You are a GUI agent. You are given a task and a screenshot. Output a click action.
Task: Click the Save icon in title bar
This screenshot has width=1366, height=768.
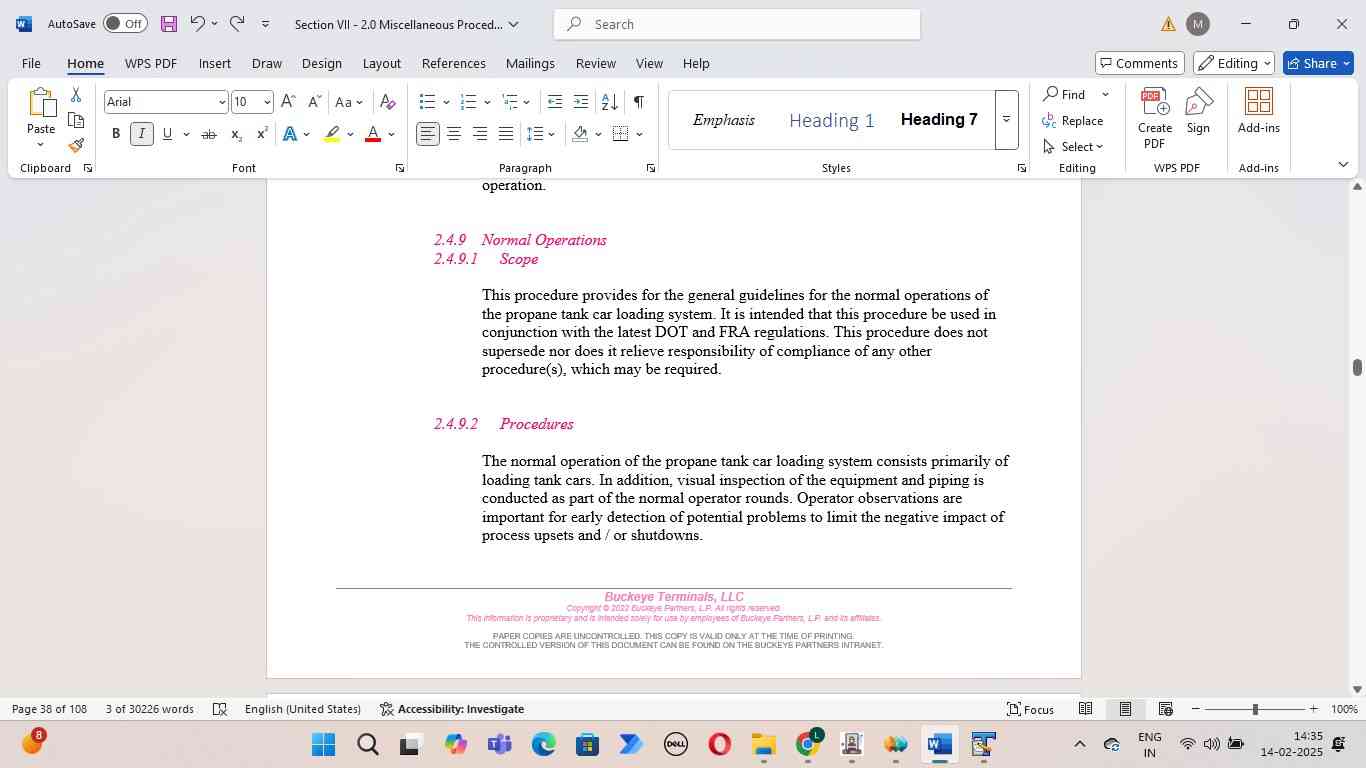pyautogui.click(x=168, y=24)
